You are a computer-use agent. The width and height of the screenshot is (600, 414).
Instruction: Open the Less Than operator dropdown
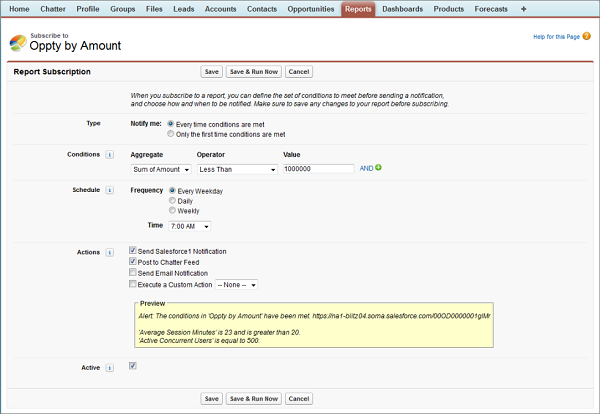(x=236, y=170)
